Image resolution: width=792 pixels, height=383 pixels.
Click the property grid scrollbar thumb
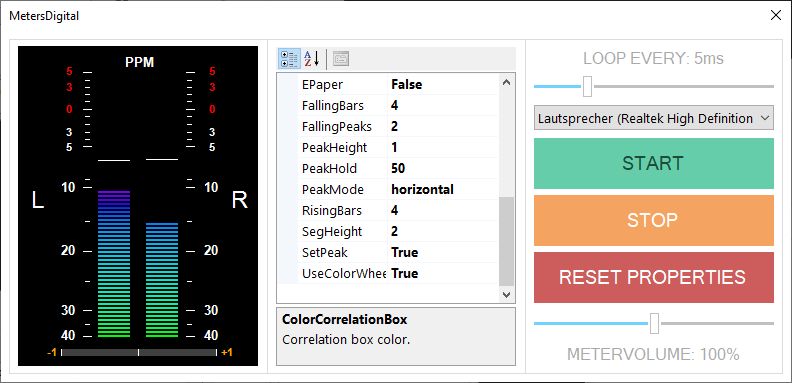point(507,242)
